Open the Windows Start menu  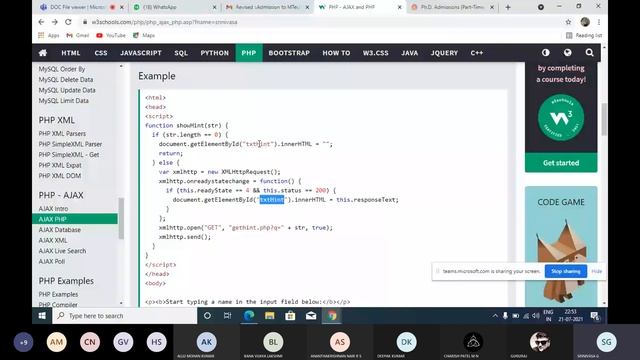point(42,316)
